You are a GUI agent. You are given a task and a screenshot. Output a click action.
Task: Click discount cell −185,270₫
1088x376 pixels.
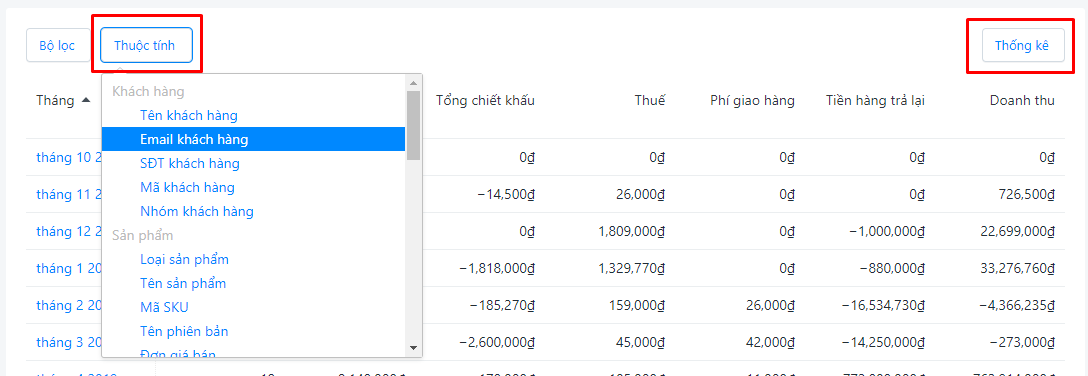[501, 305]
